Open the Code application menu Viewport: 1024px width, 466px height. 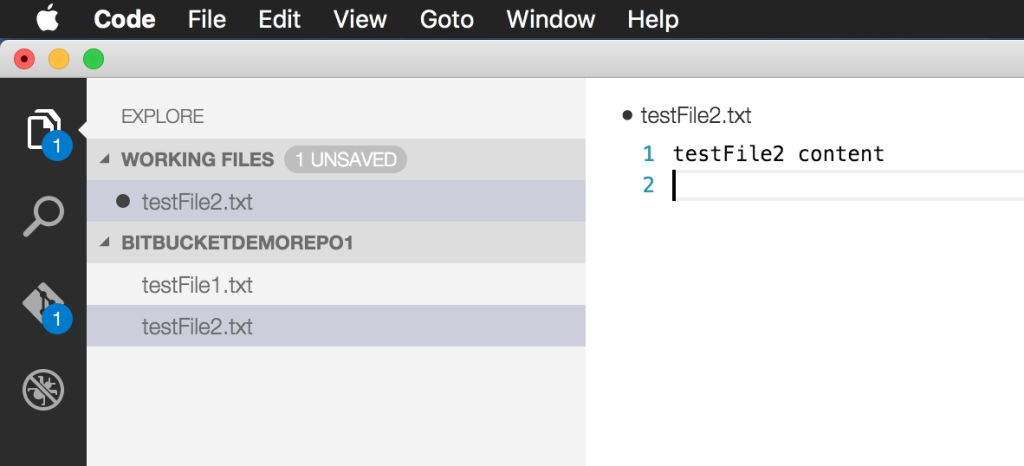124,19
